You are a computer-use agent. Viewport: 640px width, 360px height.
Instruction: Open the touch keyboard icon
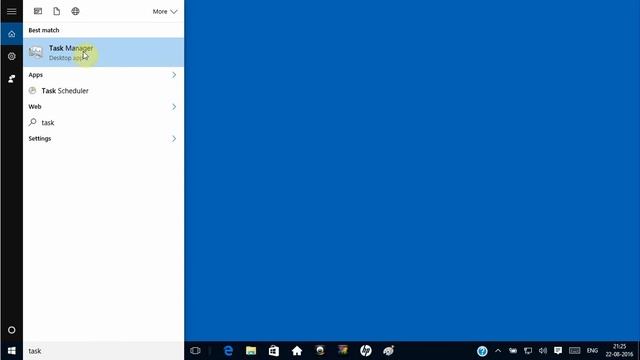tap(575, 351)
